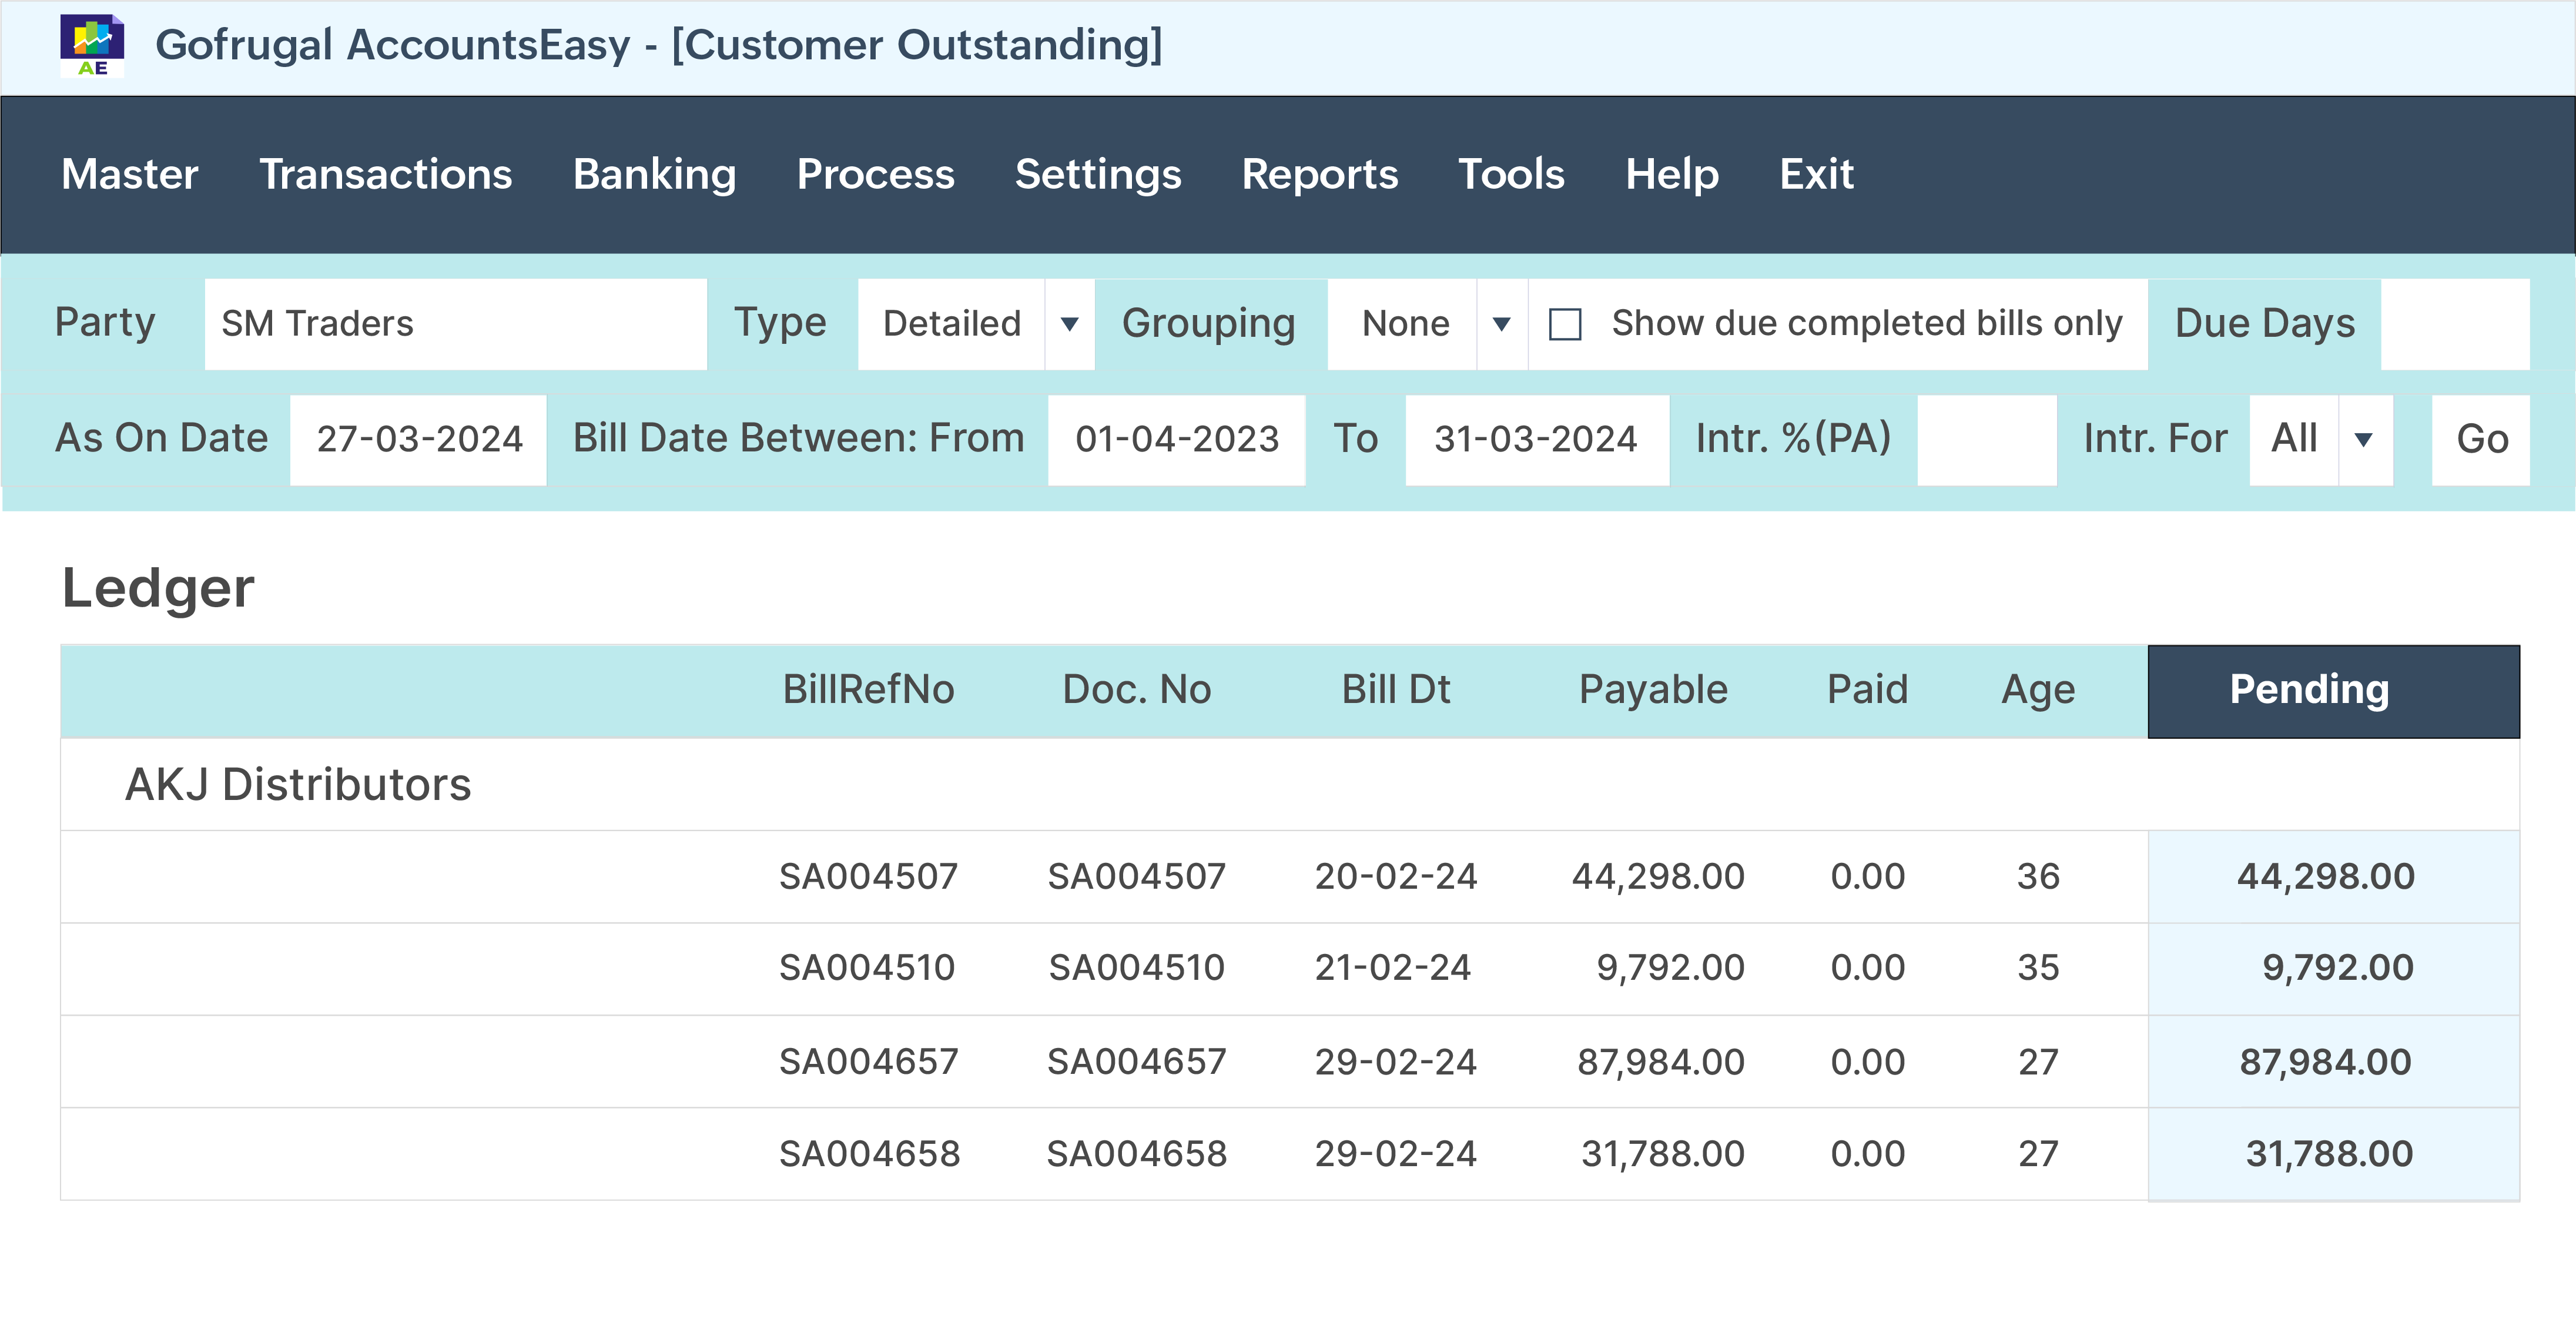The height and width of the screenshot is (1319, 2576).
Task: Open the Tools menu
Action: pos(1512,174)
